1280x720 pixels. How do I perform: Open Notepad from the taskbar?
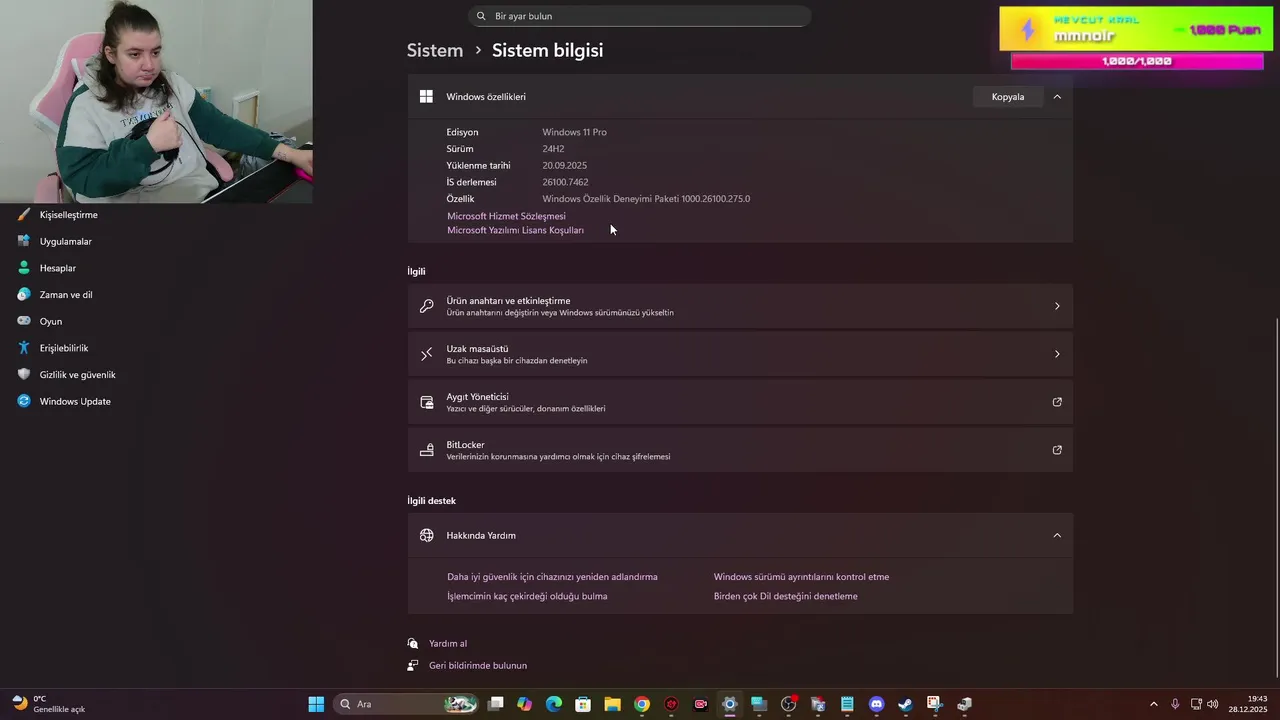(847, 704)
